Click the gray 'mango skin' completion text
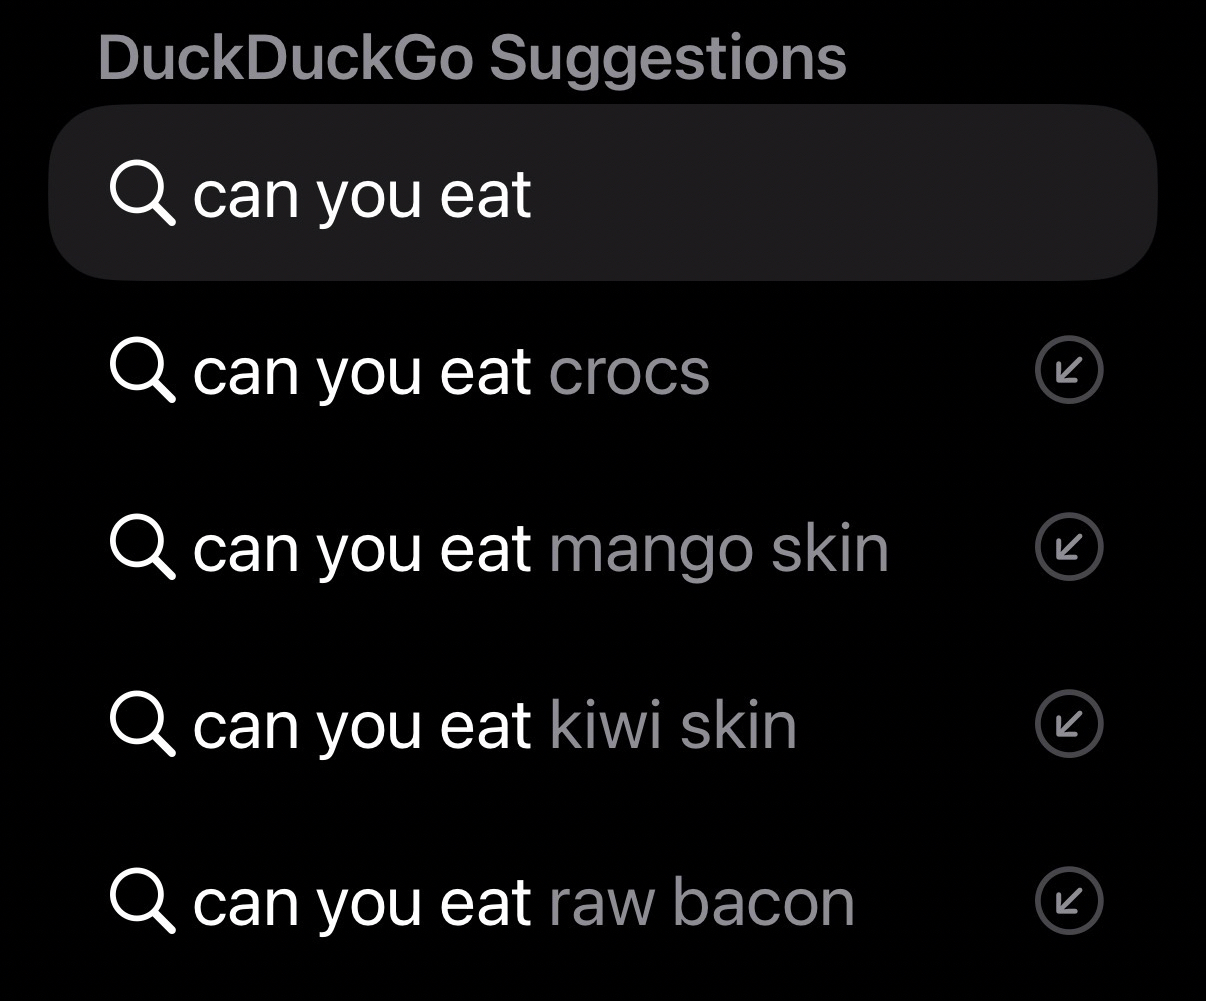 click(719, 550)
